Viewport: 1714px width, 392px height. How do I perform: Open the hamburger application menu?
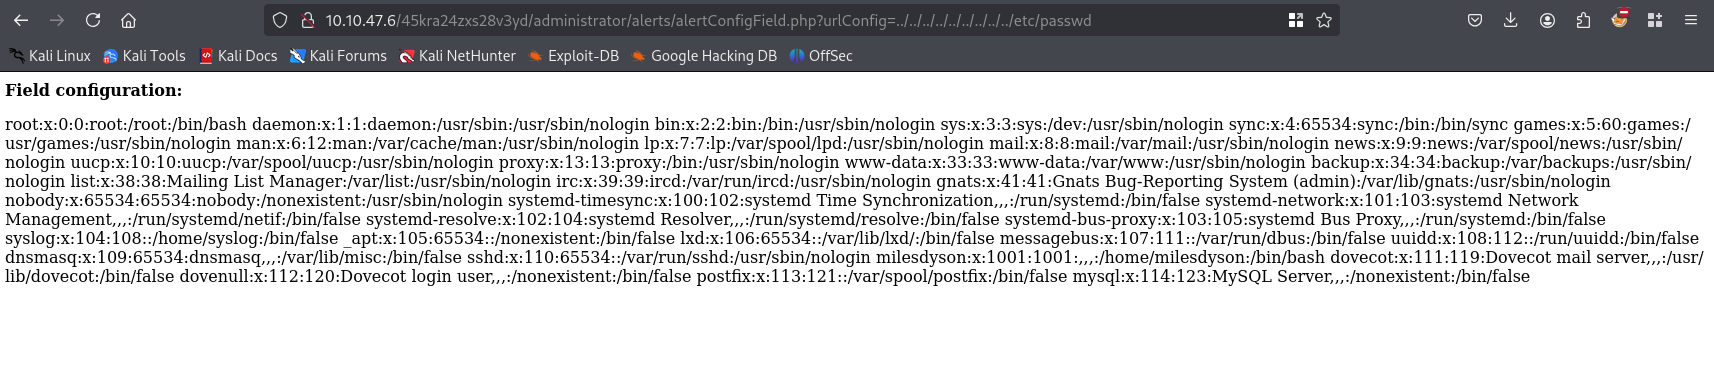[1691, 20]
